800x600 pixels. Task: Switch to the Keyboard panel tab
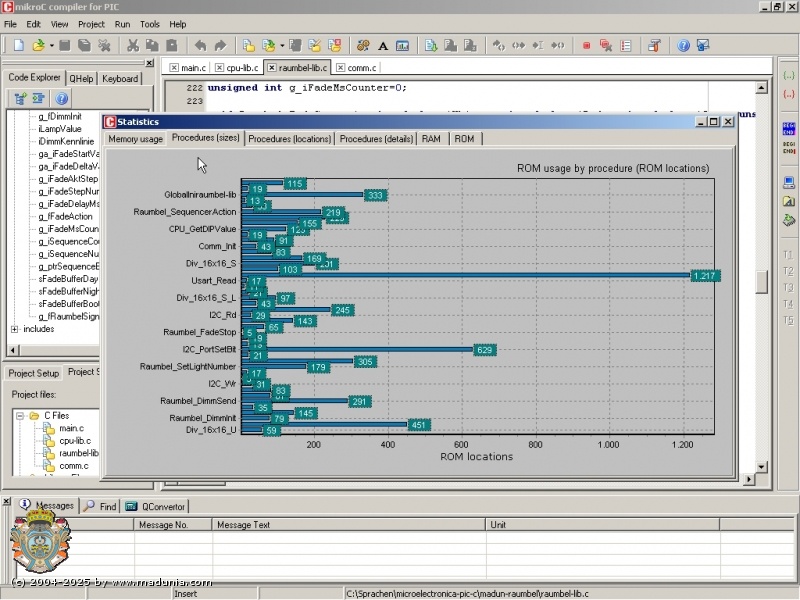pos(120,79)
